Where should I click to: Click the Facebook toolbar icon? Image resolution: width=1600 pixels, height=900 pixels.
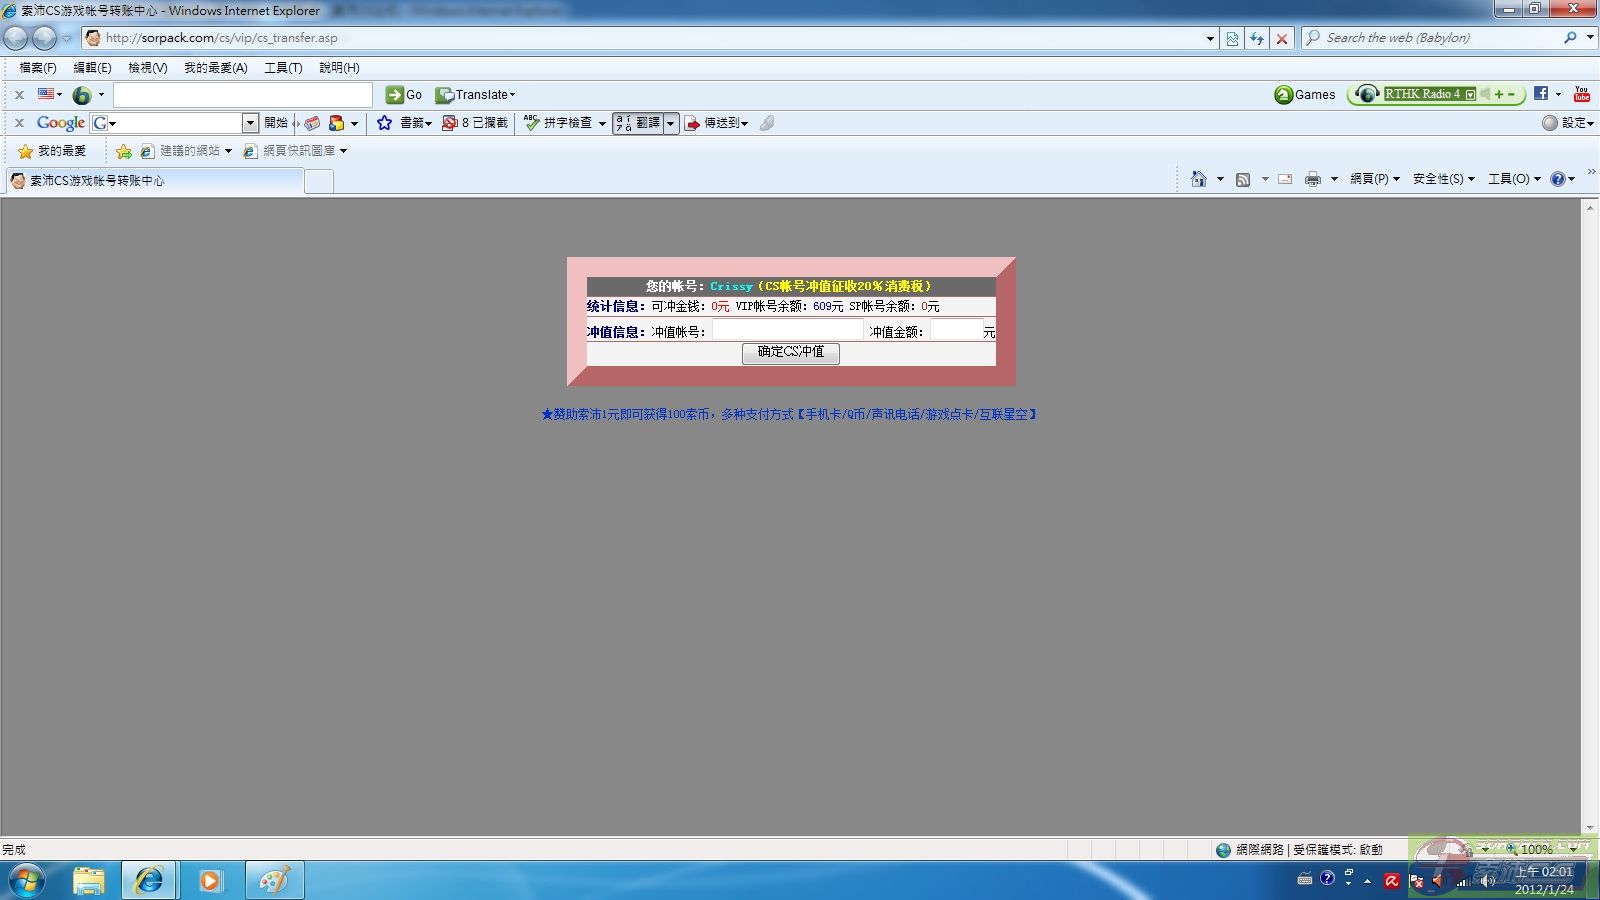[1541, 94]
